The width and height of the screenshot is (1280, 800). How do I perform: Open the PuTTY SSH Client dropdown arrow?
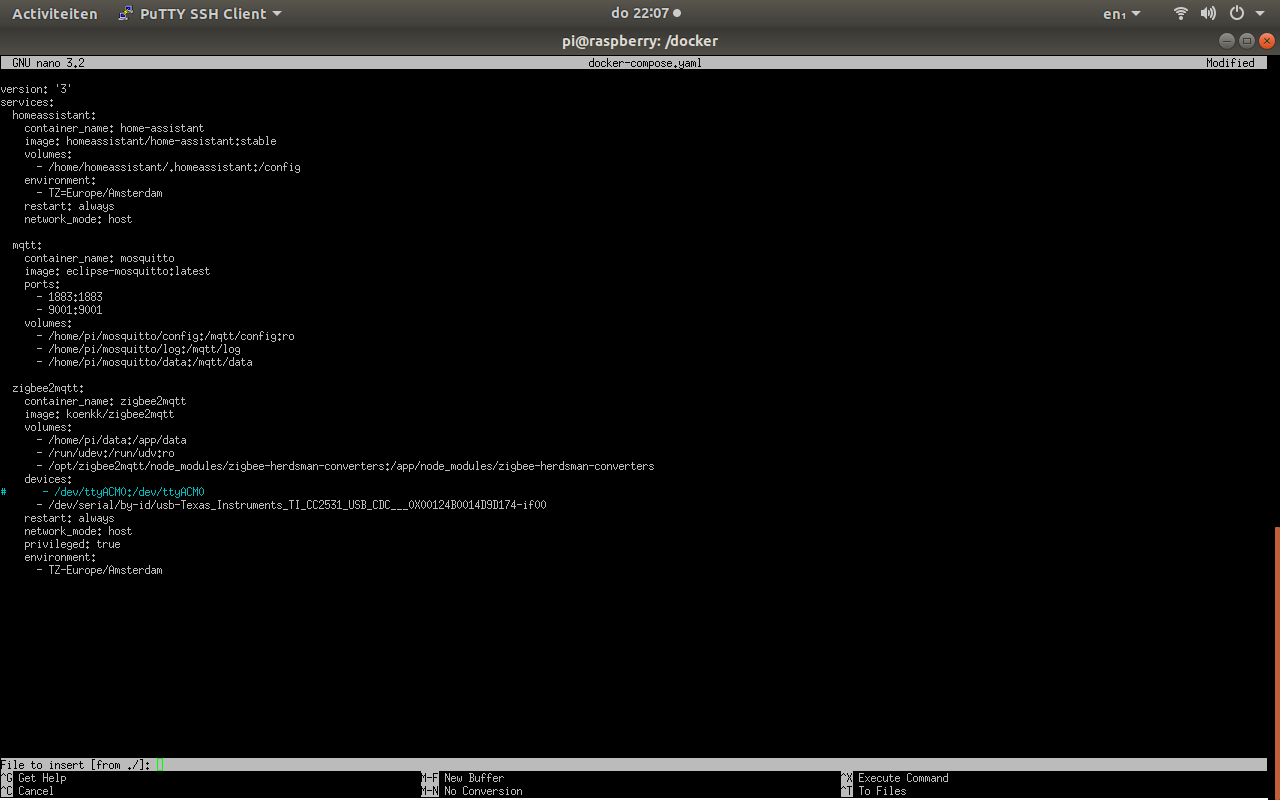pos(276,13)
